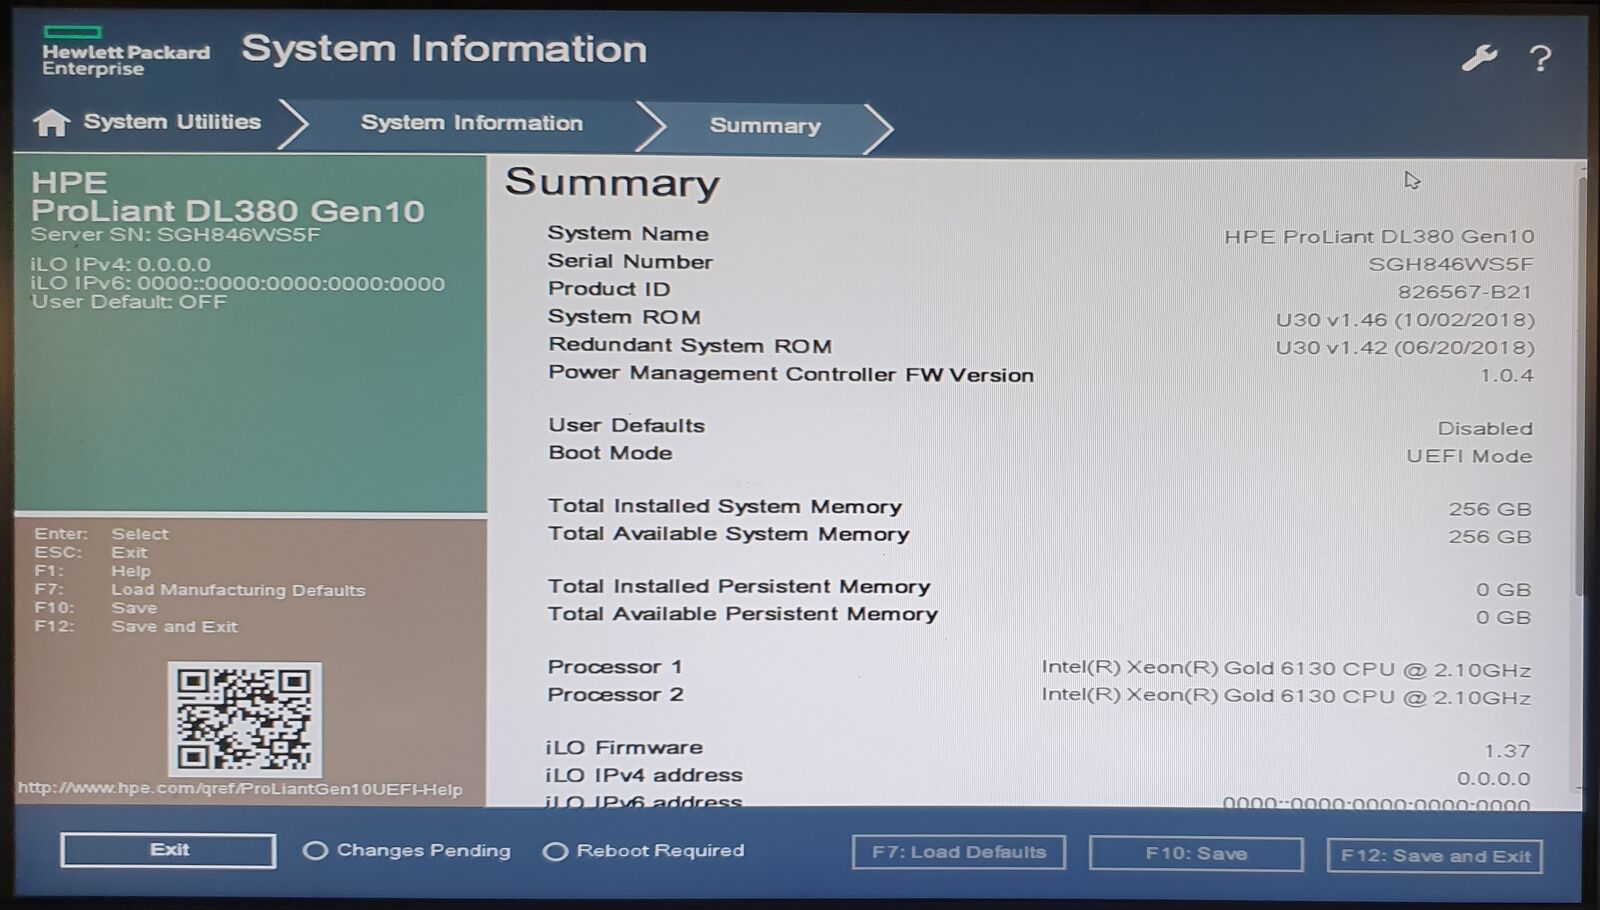Image resolution: width=1600 pixels, height=910 pixels.
Task: Select the Boot Mode row label
Action: pyautogui.click(x=610, y=453)
